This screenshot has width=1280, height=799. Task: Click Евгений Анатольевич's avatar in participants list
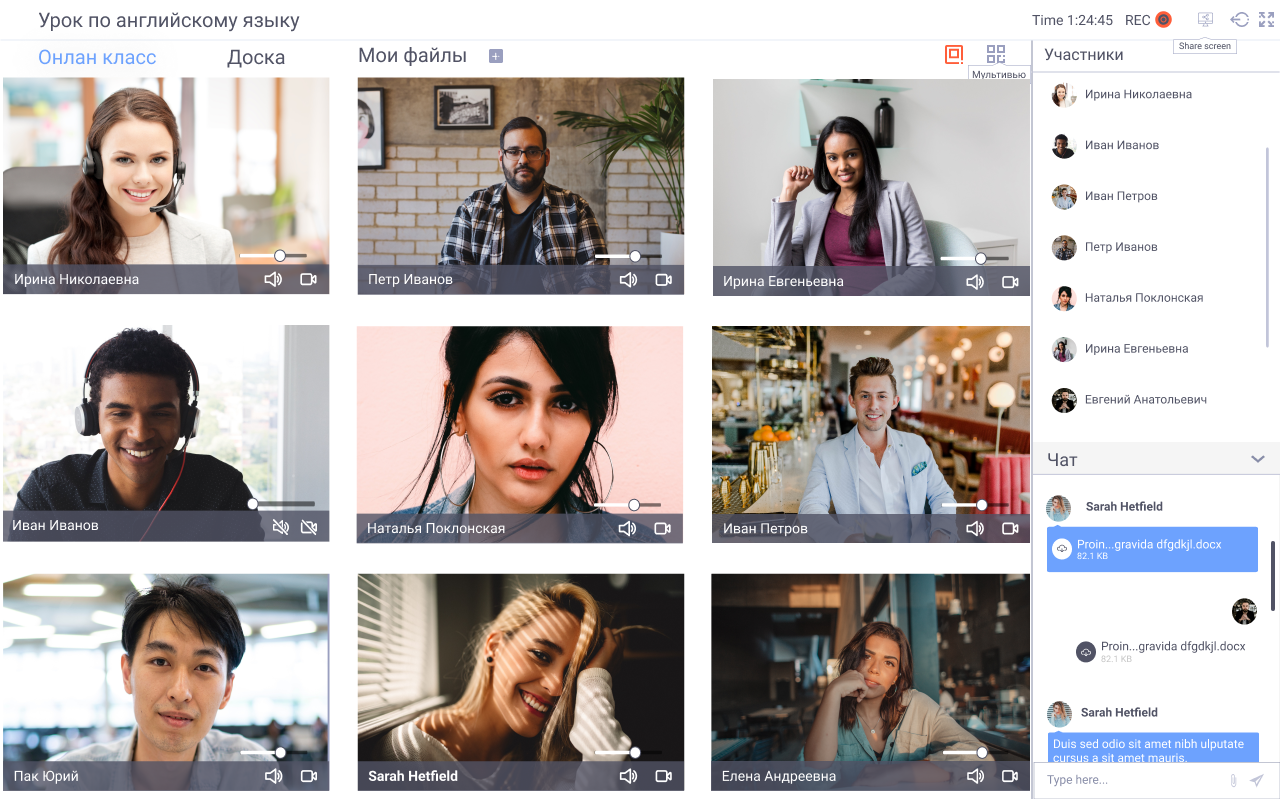tap(1064, 400)
